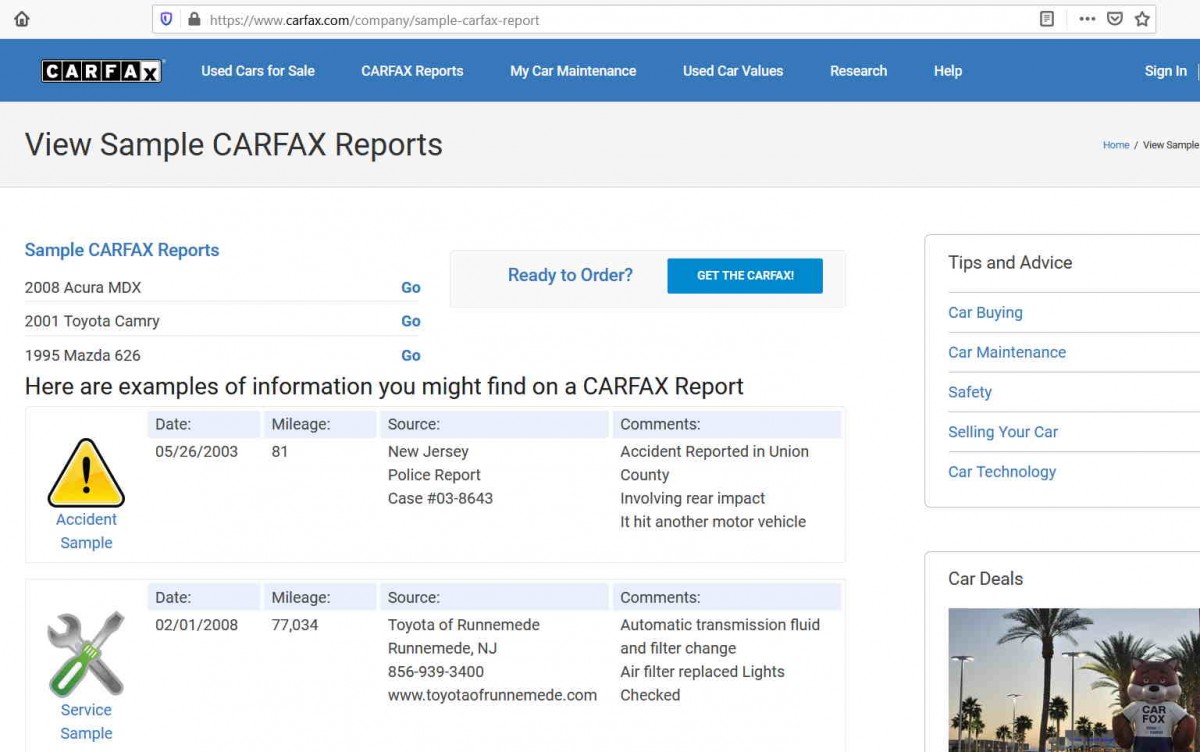The width and height of the screenshot is (1200, 752).
Task: Click phone number 856-939-3400
Action: tap(436, 672)
